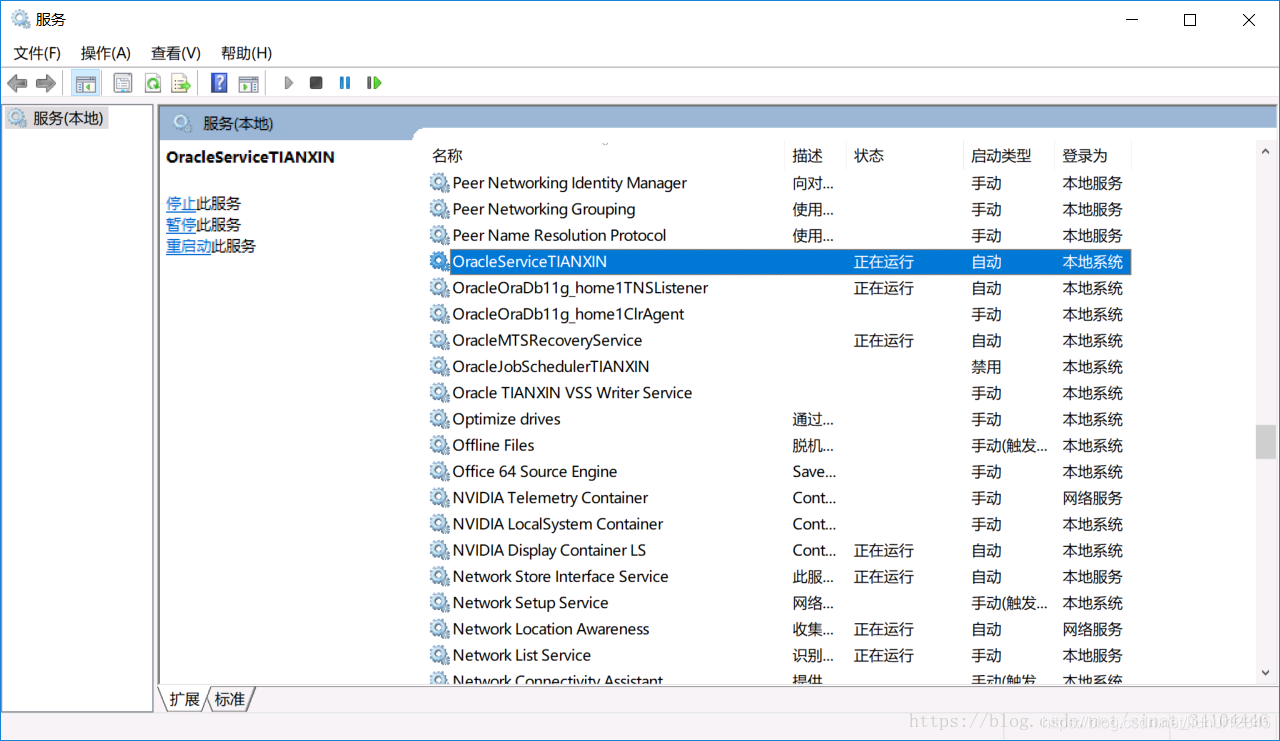Click the 暂停 service link
1280x741 pixels.
point(181,224)
